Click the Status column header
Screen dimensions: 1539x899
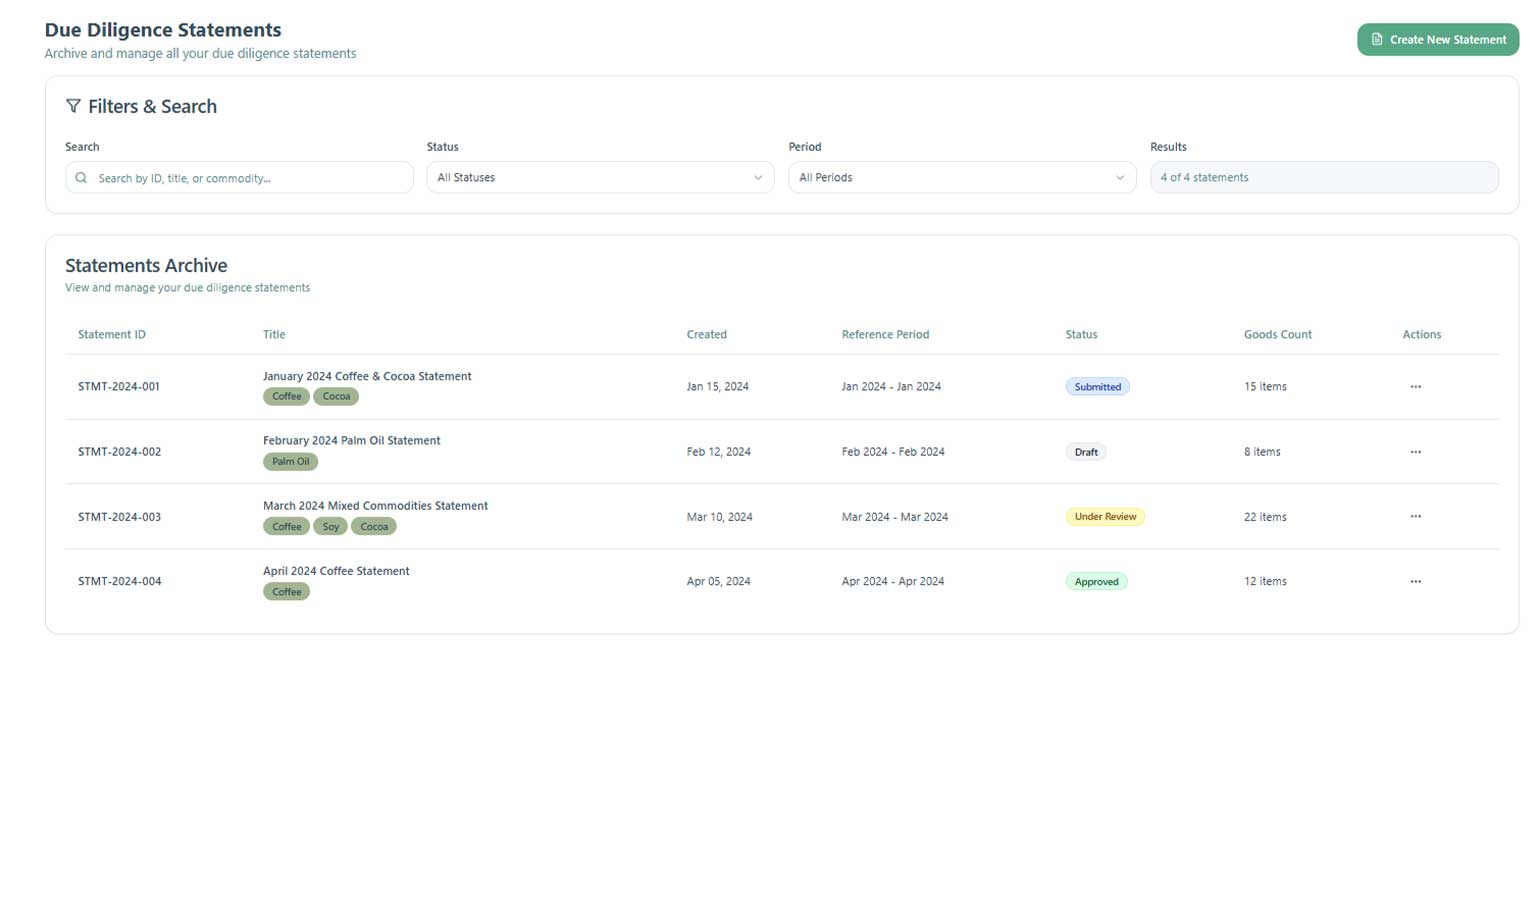1081,335
